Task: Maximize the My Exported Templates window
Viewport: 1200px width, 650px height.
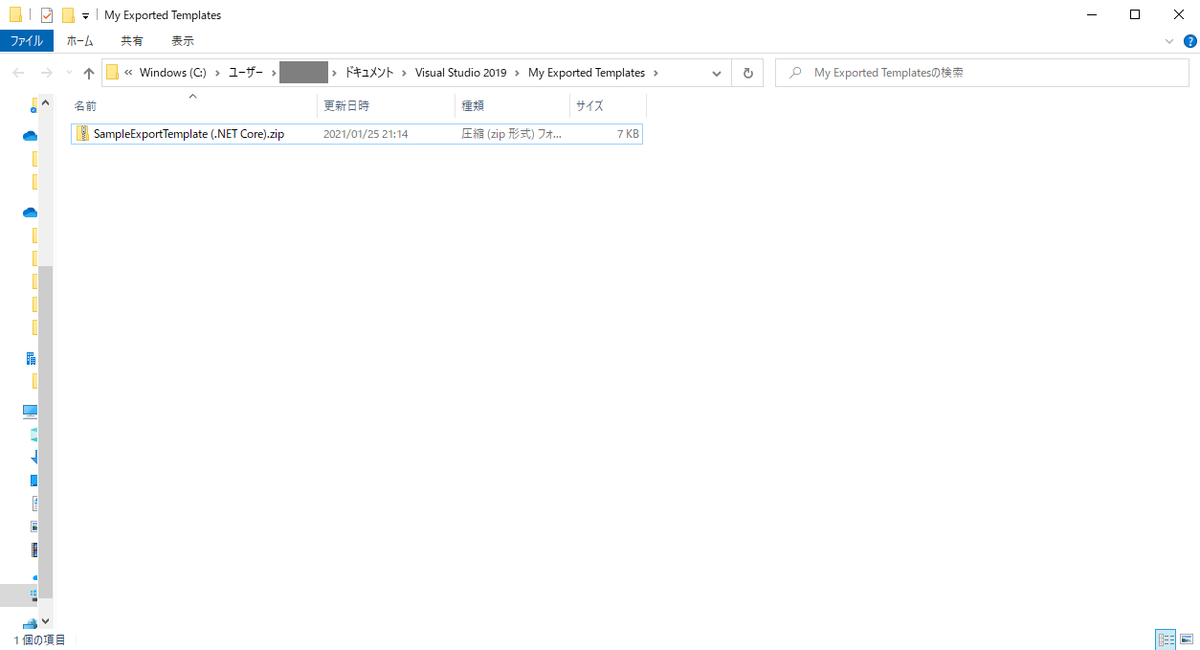Action: (x=1134, y=15)
